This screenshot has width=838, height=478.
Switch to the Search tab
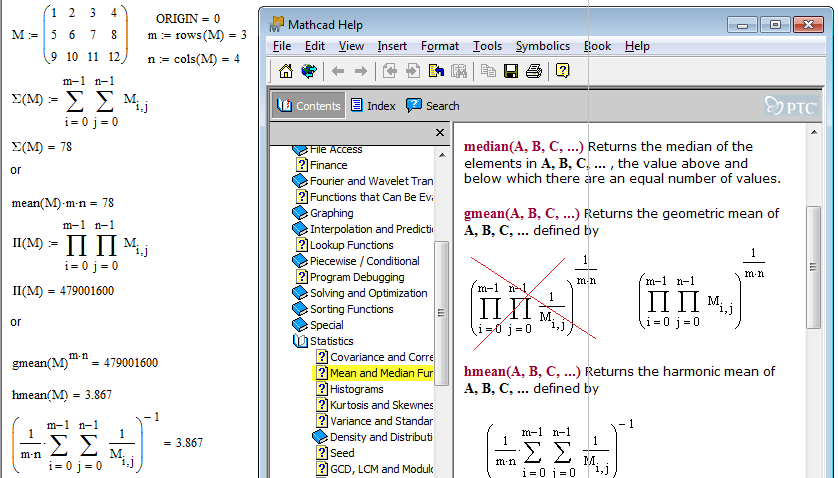[x=432, y=106]
